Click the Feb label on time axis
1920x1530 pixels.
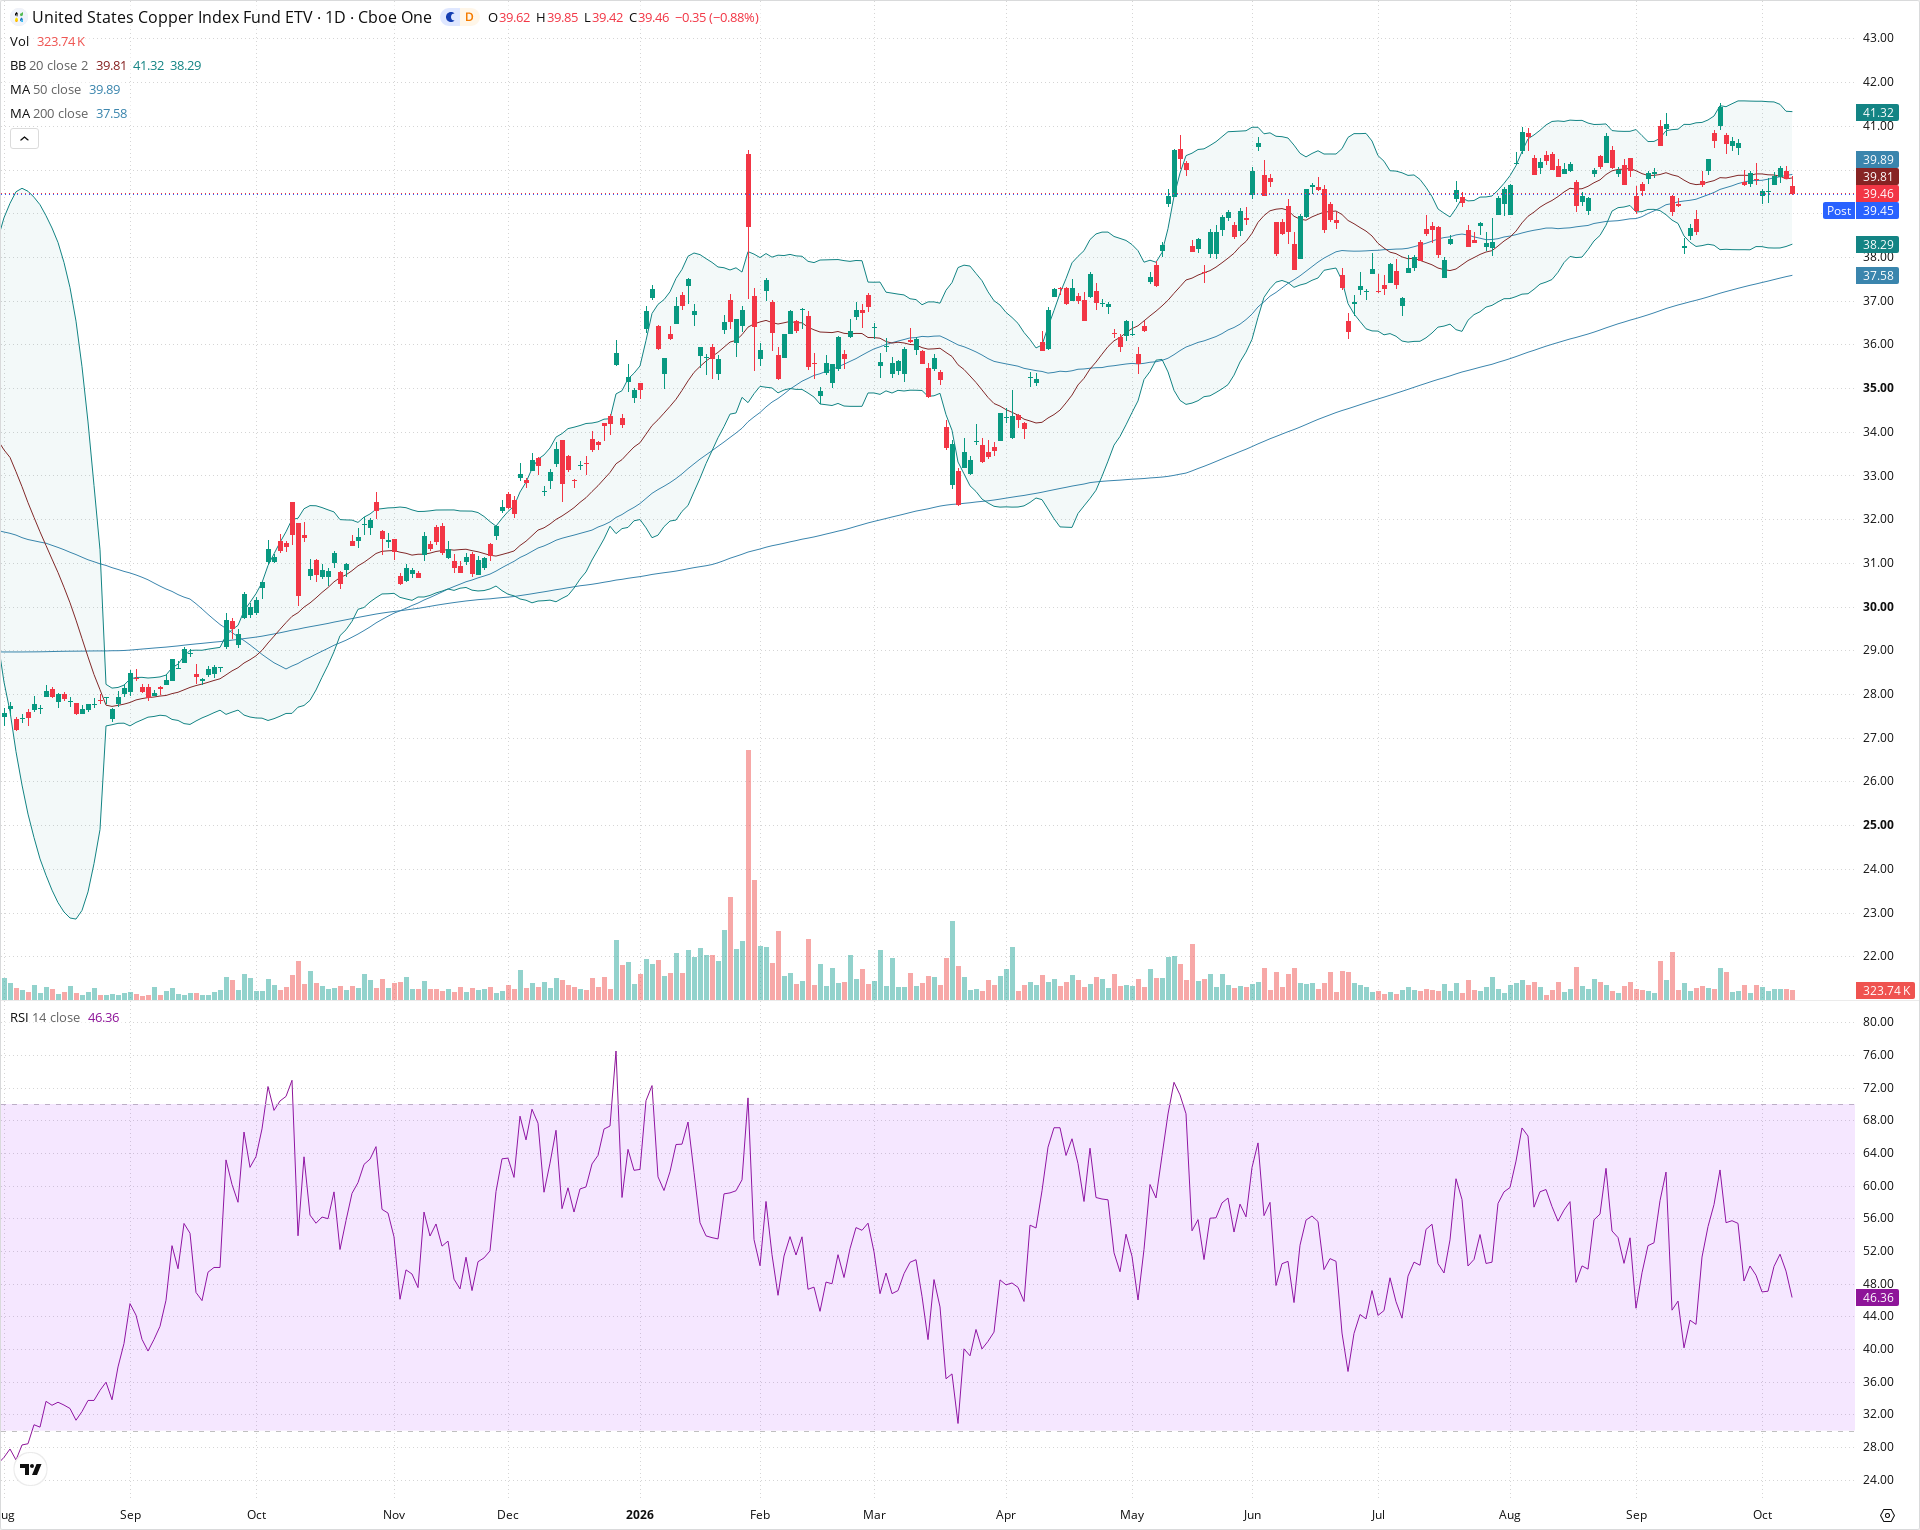tap(760, 1514)
